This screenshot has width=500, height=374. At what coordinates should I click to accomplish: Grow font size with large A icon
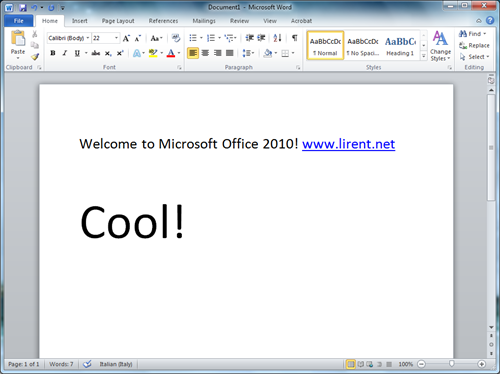tap(126, 38)
